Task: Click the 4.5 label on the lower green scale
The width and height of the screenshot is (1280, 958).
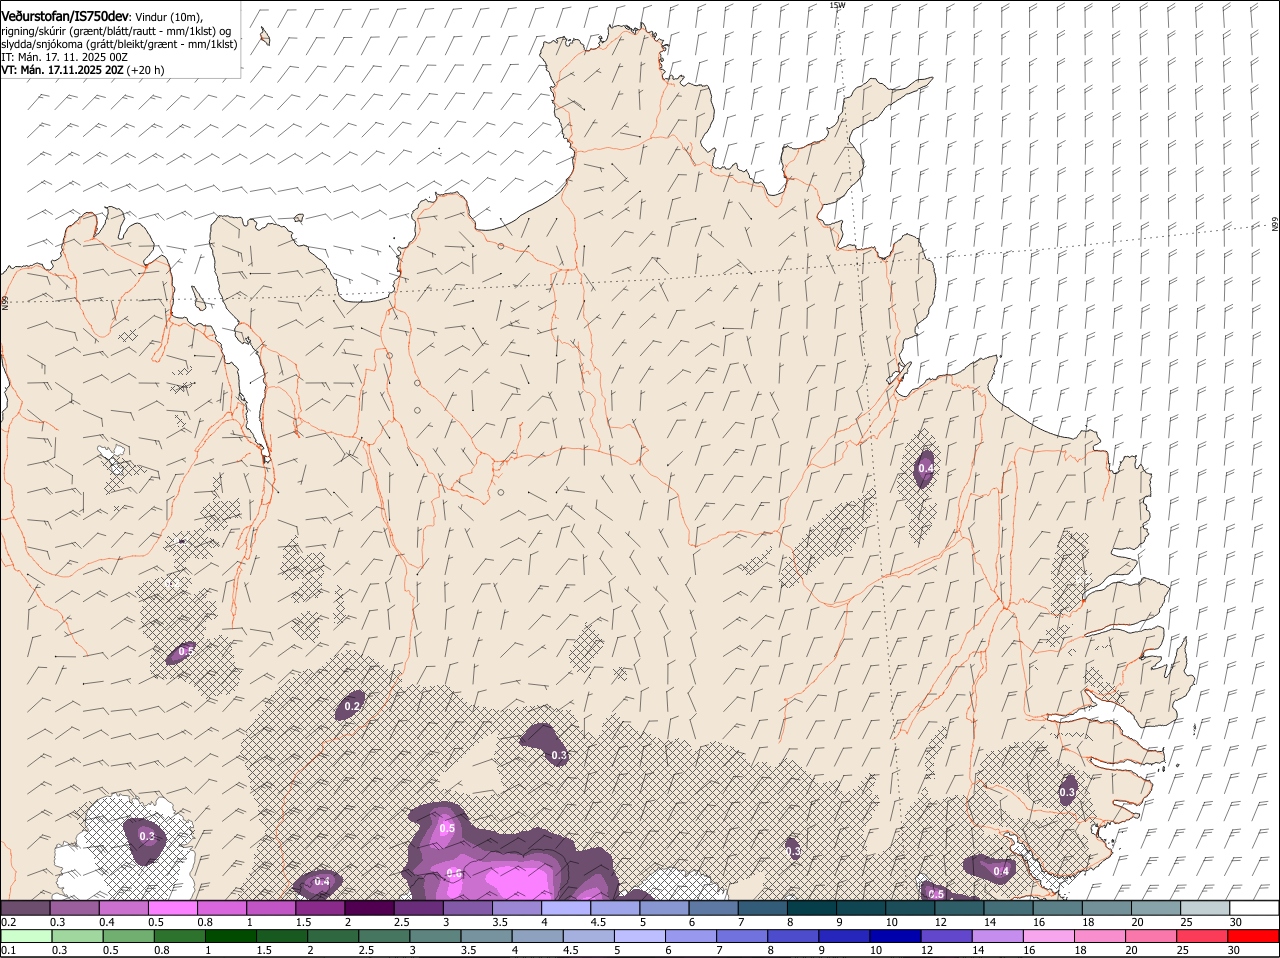Action: click(x=571, y=950)
